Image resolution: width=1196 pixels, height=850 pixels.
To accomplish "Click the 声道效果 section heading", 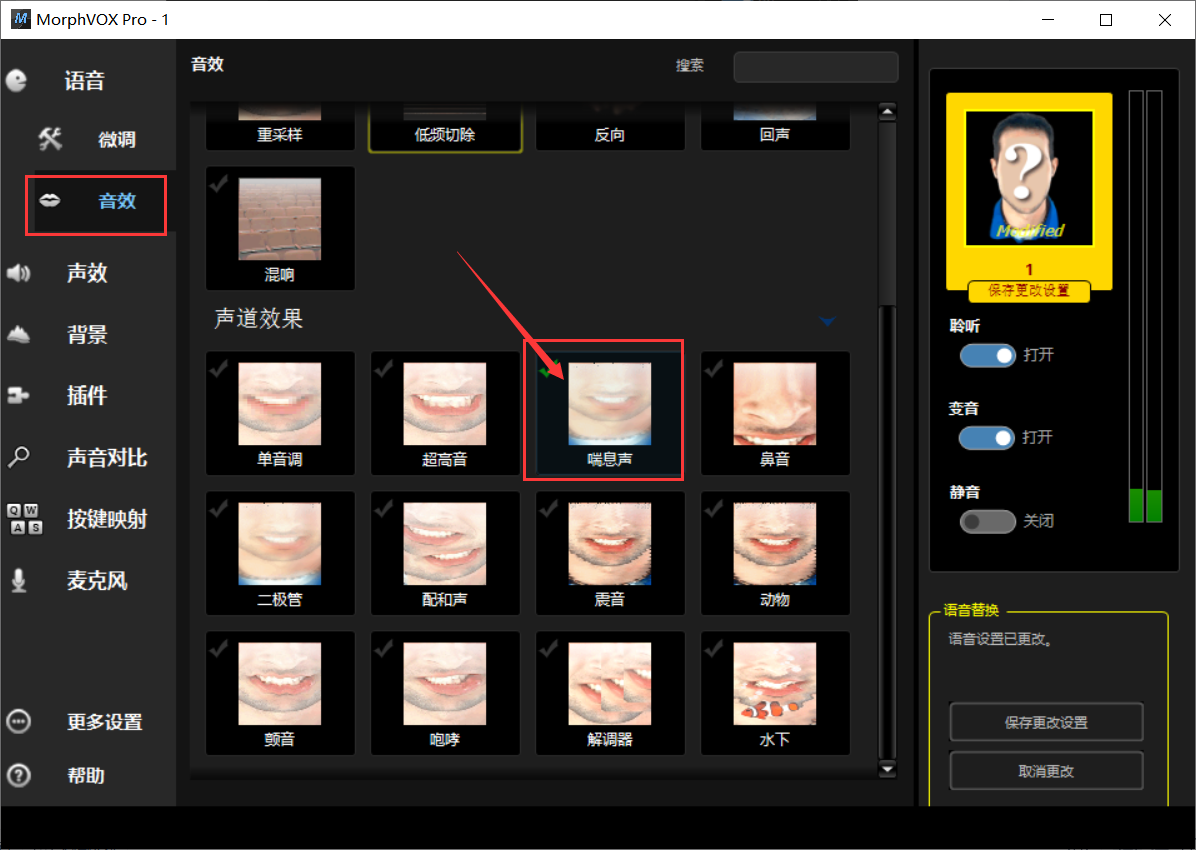I will (x=259, y=318).
